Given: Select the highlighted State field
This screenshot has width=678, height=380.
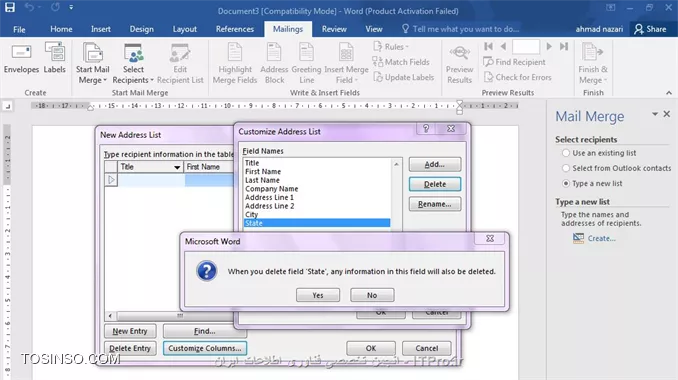Looking at the screenshot, I should click(317, 223).
